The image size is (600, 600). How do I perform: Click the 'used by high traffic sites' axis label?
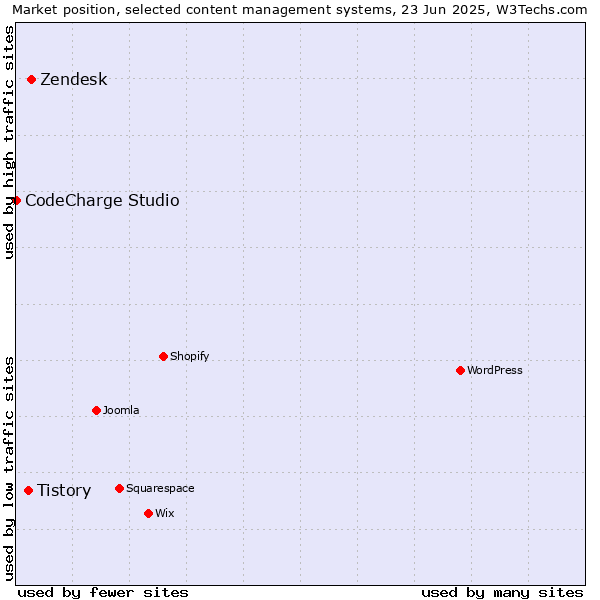tap(9, 142)
